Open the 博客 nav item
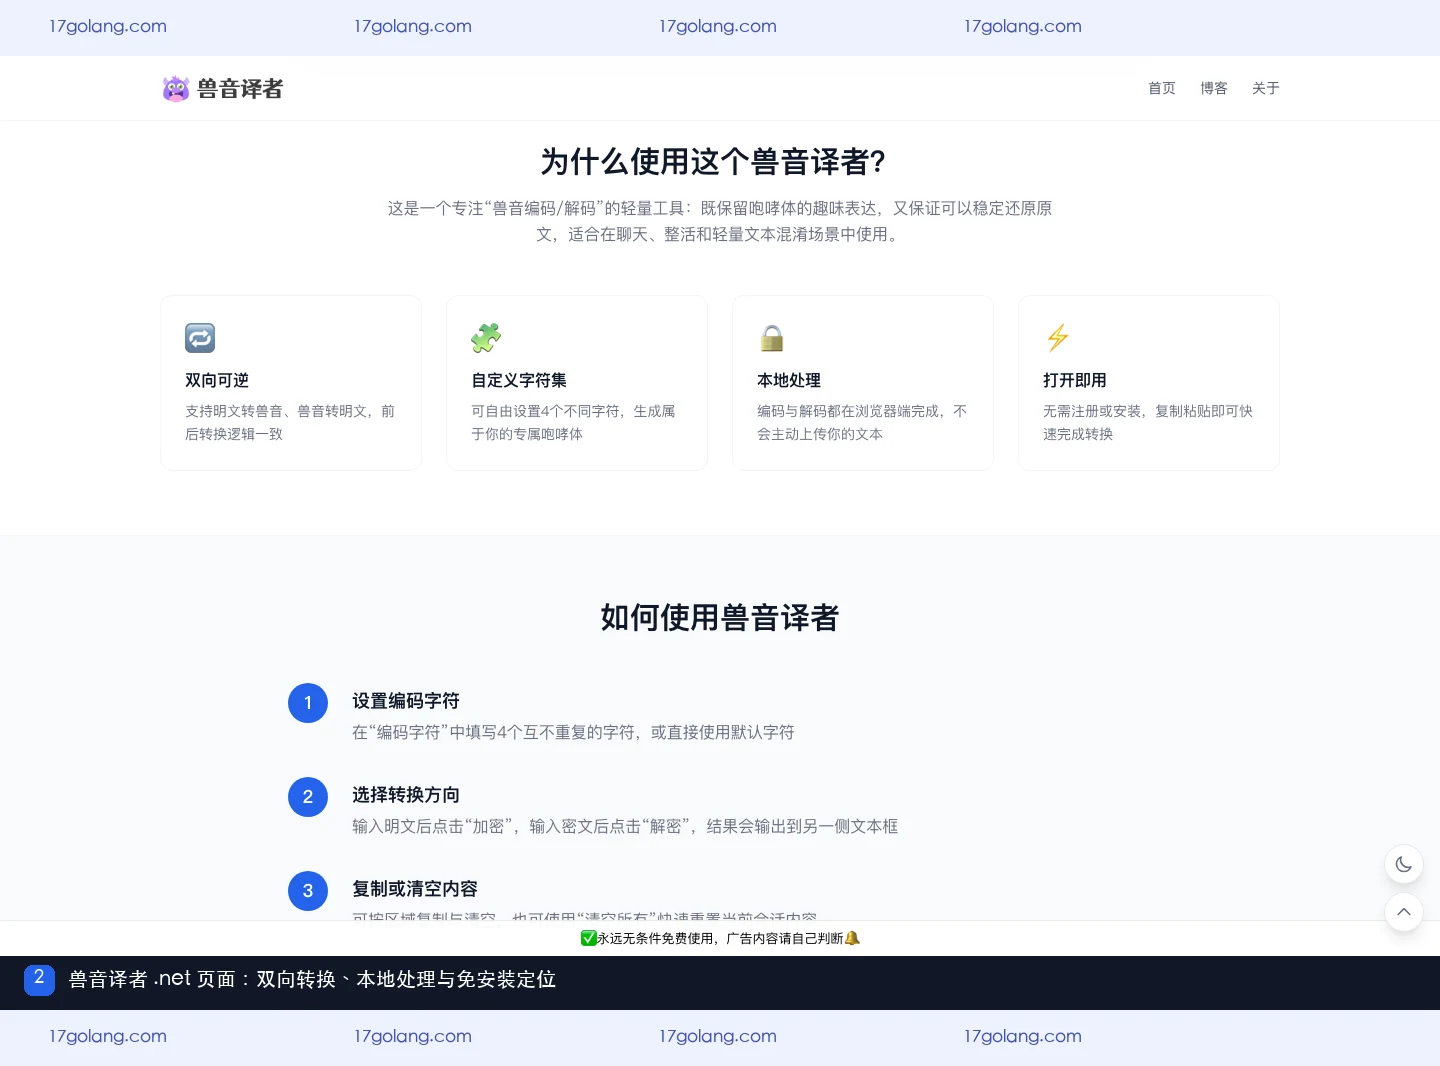Screen dimensions: 1440x1066 pyautogui.click(x=1214, y=88)
